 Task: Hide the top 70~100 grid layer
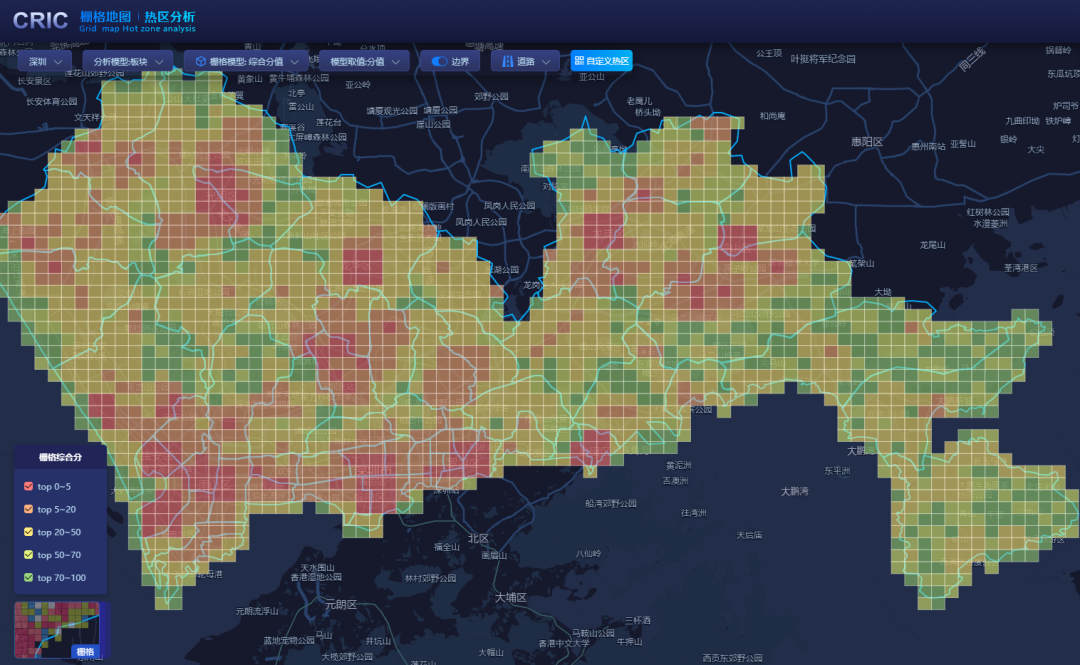29,577
